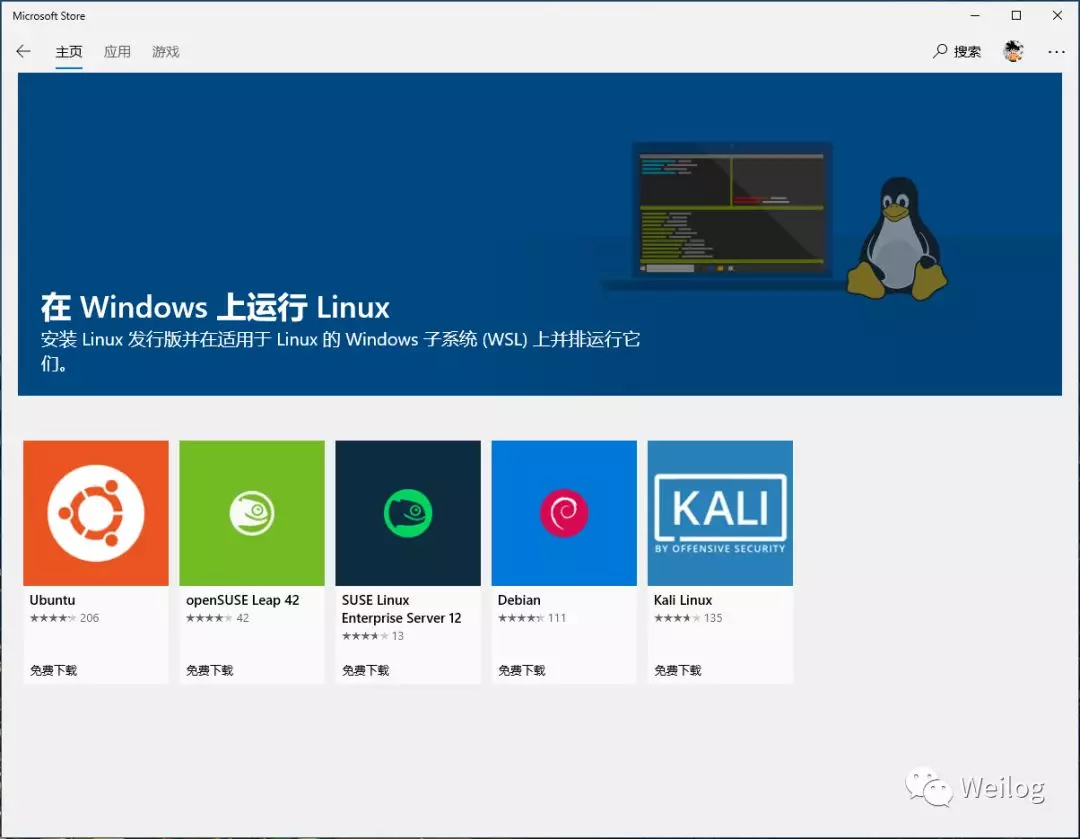This screenshot has width=1080, height=839.
Task: Open the Ubuntu app tile icon
Action: click(x=96, y=513)
